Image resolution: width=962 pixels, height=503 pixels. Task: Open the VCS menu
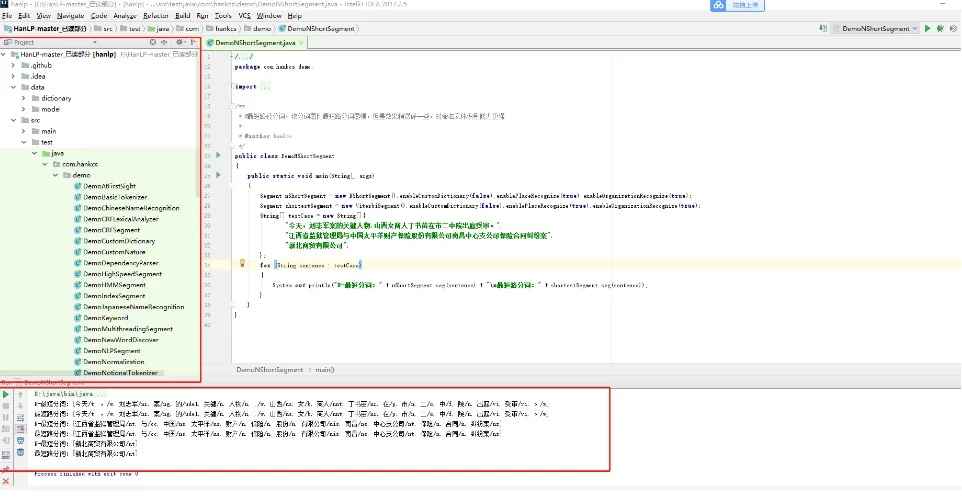tap(244, 15)
